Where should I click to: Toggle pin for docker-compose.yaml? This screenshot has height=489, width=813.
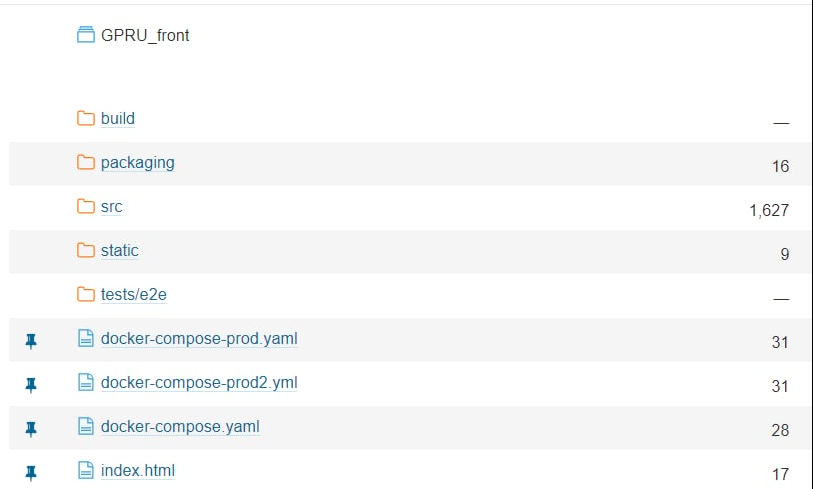[31, 429]
